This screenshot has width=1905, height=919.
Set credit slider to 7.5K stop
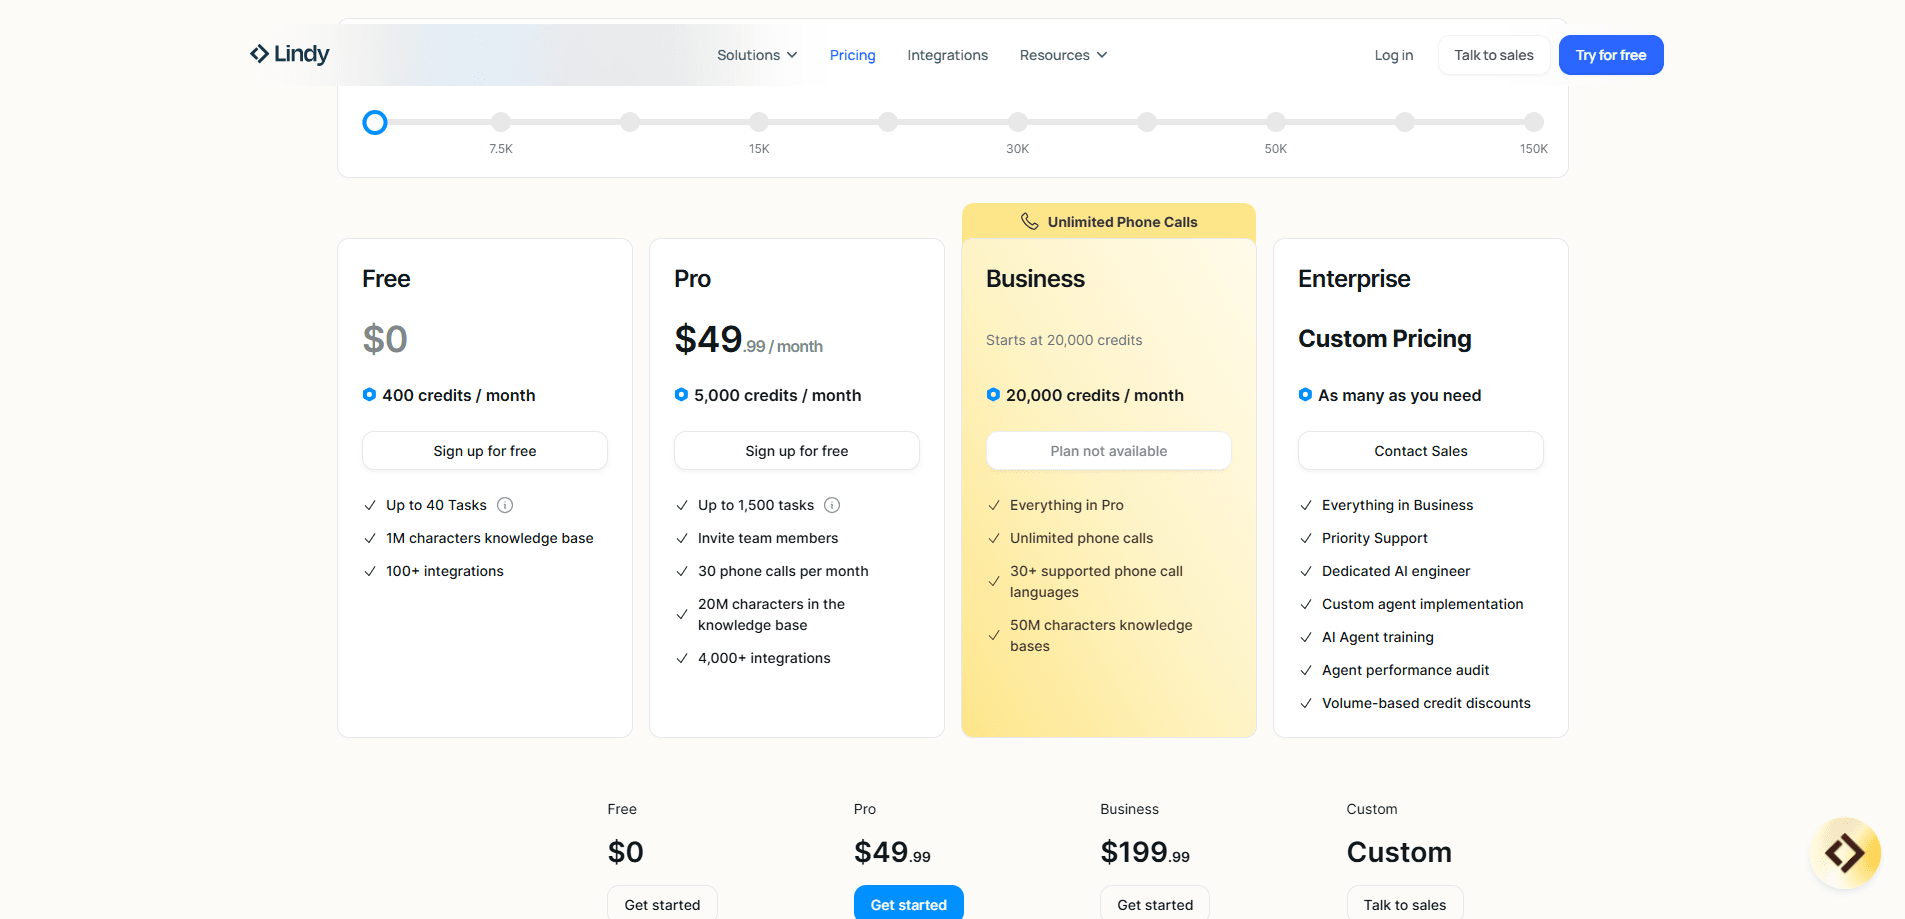click(x=501, y=122)
